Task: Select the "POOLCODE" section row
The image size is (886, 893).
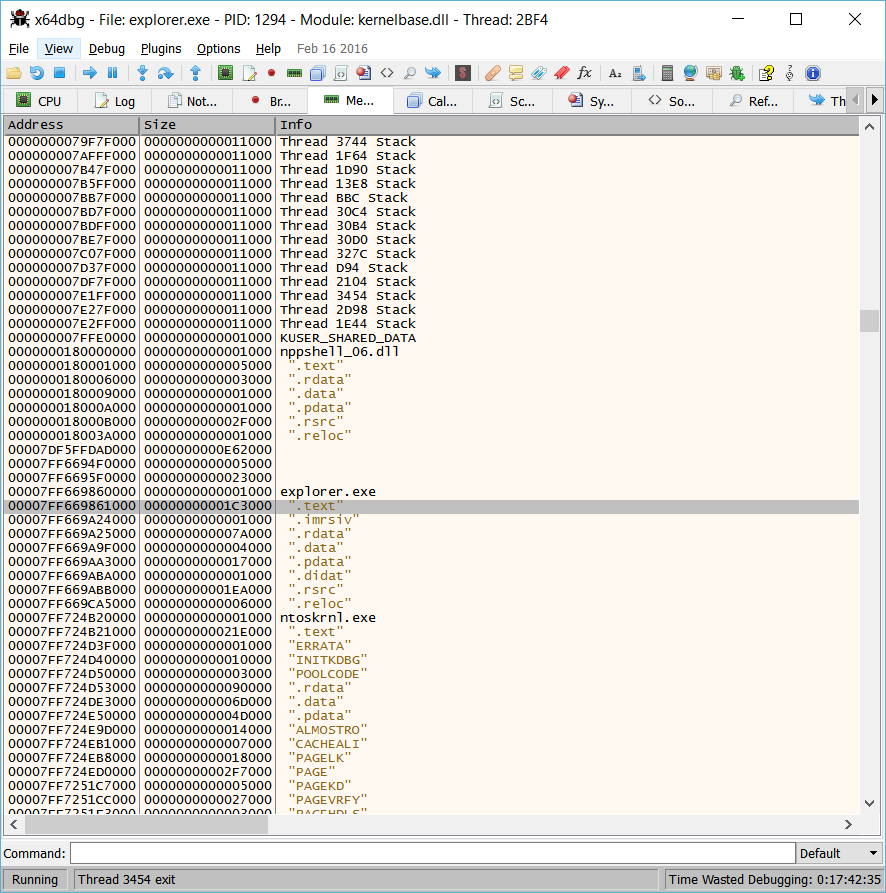Action: pos(432,674)
